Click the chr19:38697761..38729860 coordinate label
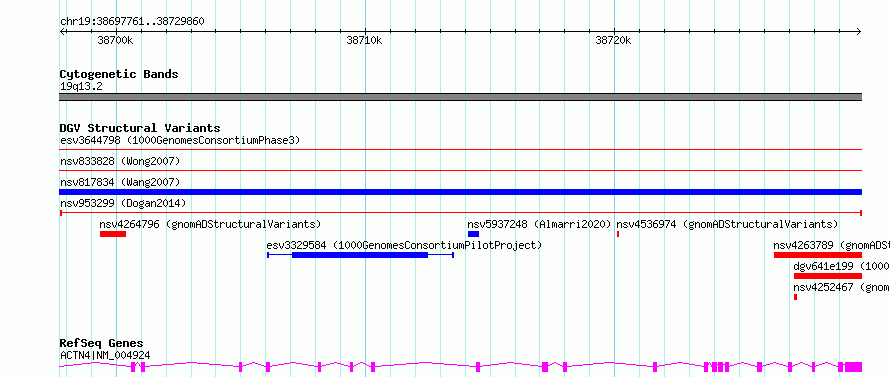 click(x=132, y=22)
